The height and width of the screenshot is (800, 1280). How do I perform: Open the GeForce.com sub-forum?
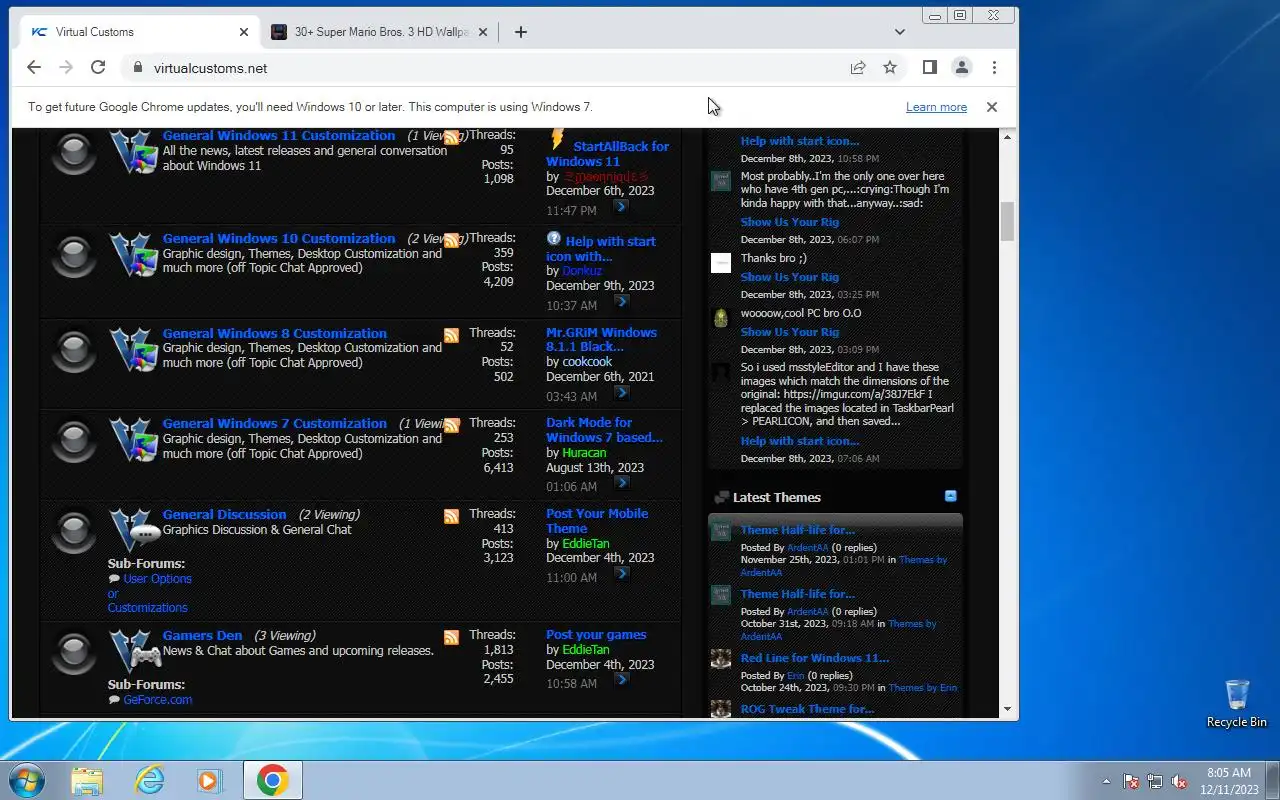158,700
